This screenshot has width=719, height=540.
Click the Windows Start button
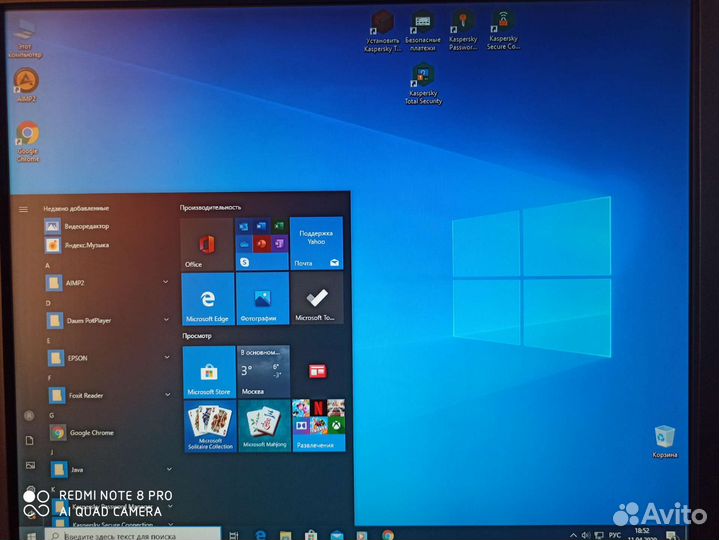point(31,535)
